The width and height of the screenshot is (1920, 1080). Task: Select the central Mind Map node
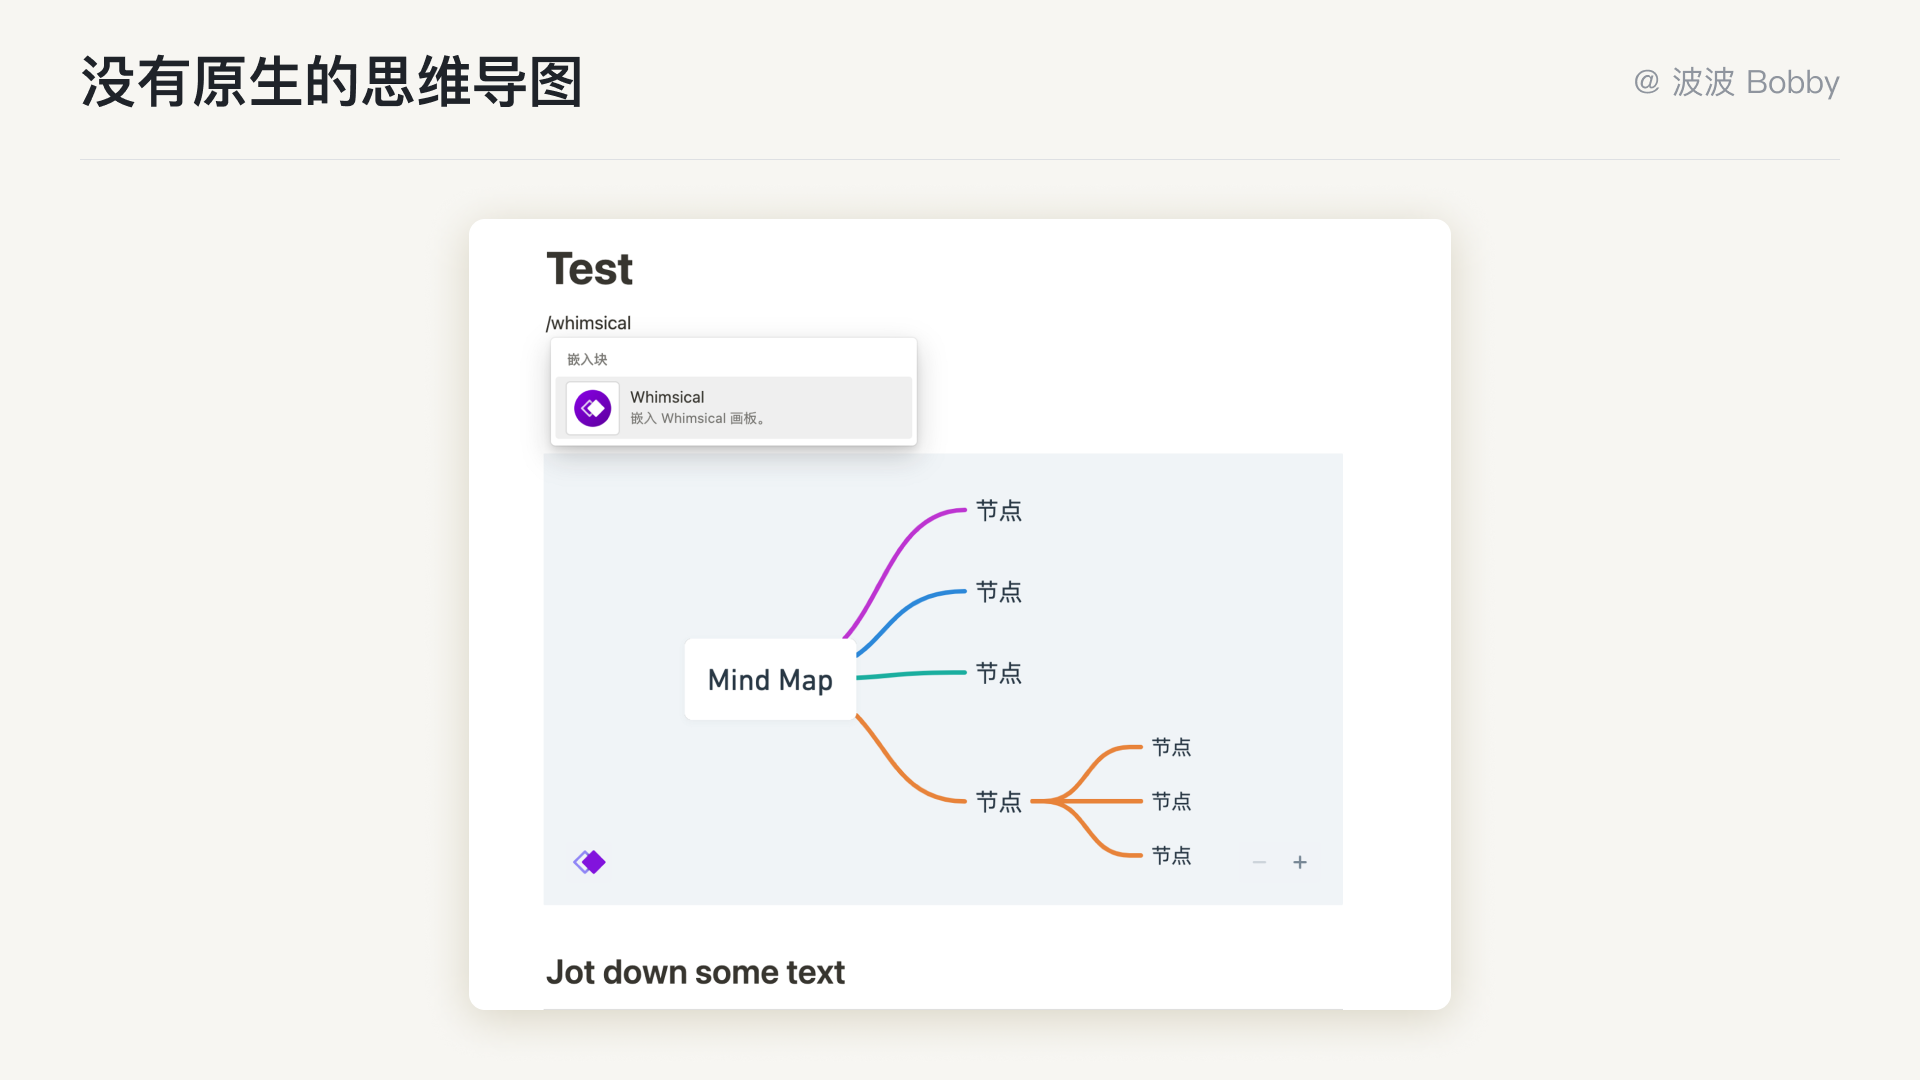[x=770, y=680]
